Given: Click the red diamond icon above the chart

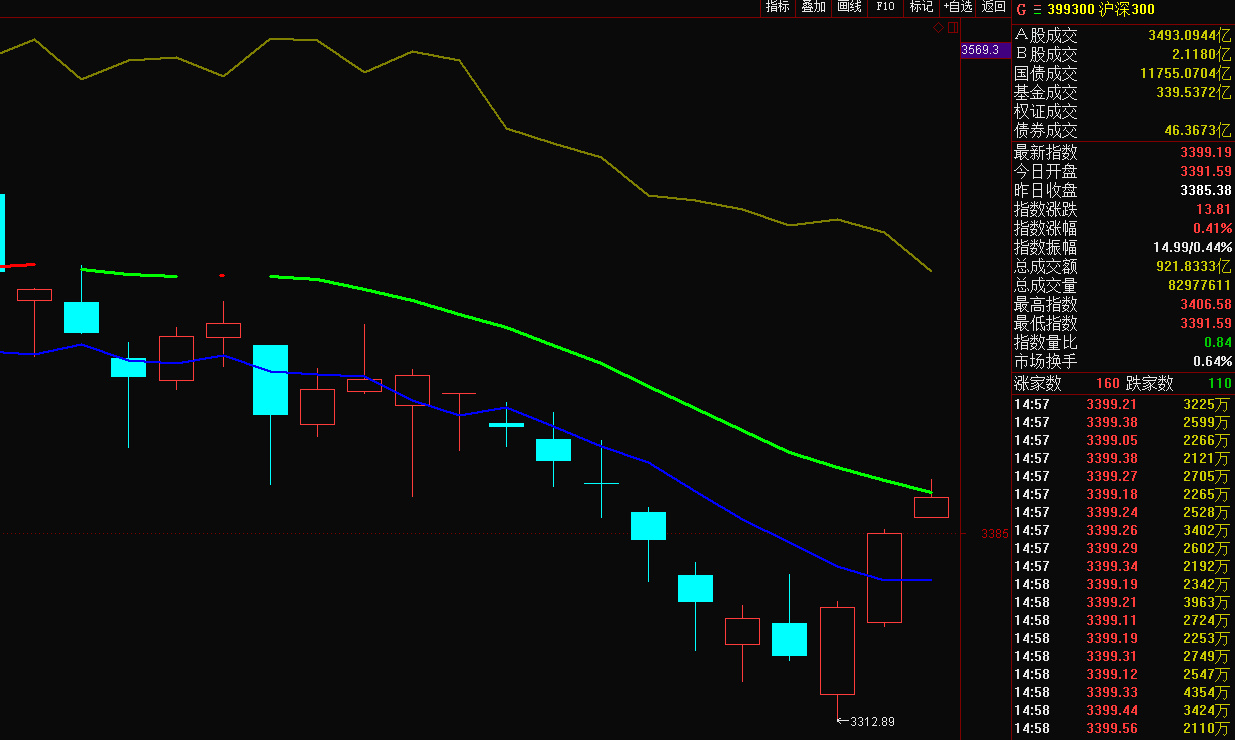Looking at the screenshot, I should [938, 28].
